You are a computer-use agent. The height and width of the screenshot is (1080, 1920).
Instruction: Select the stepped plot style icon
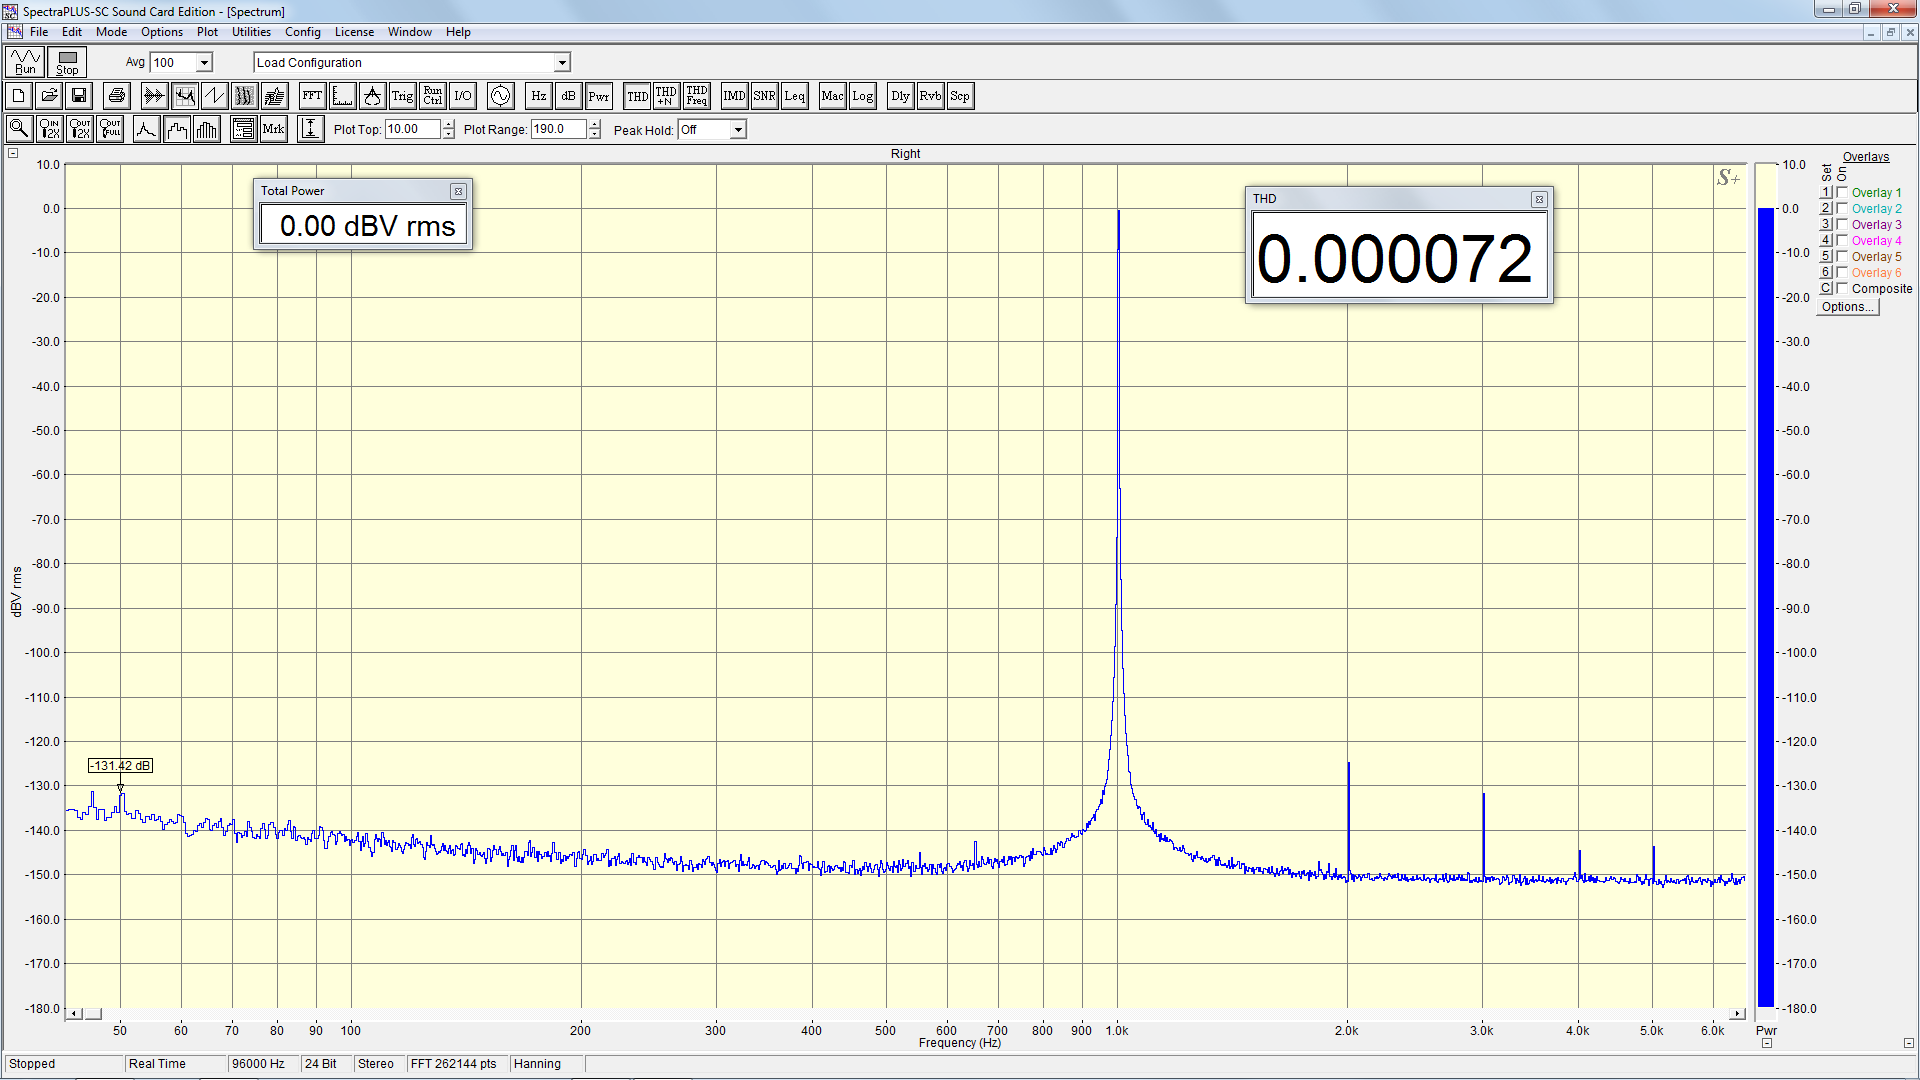[177, 129]
